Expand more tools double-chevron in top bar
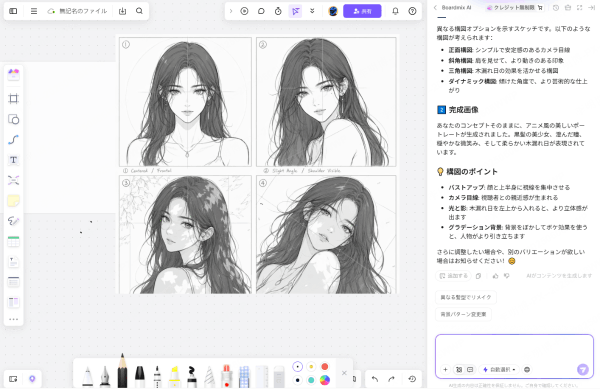 click(x=312, y=11)
